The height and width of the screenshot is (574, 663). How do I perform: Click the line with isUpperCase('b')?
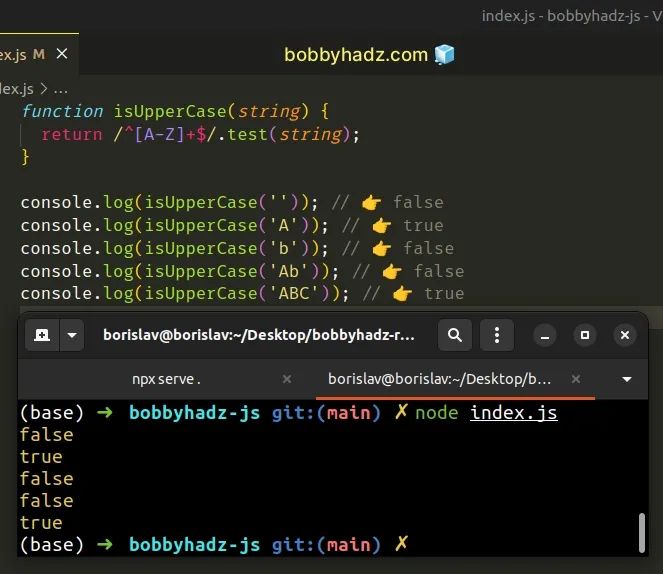coord(237,248)
